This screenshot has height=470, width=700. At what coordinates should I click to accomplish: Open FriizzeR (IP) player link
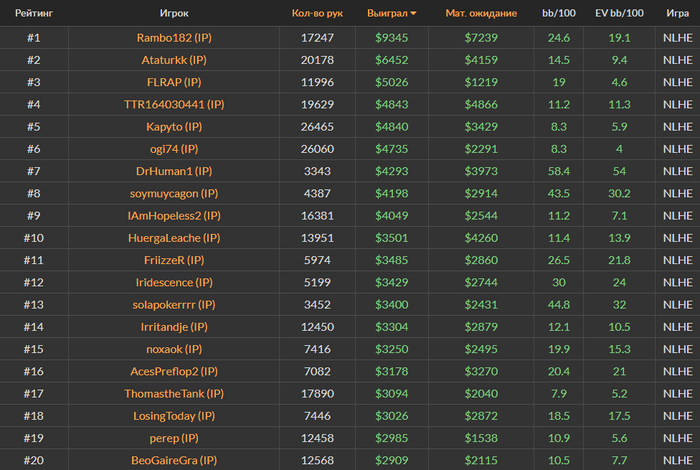click(174, 260)
